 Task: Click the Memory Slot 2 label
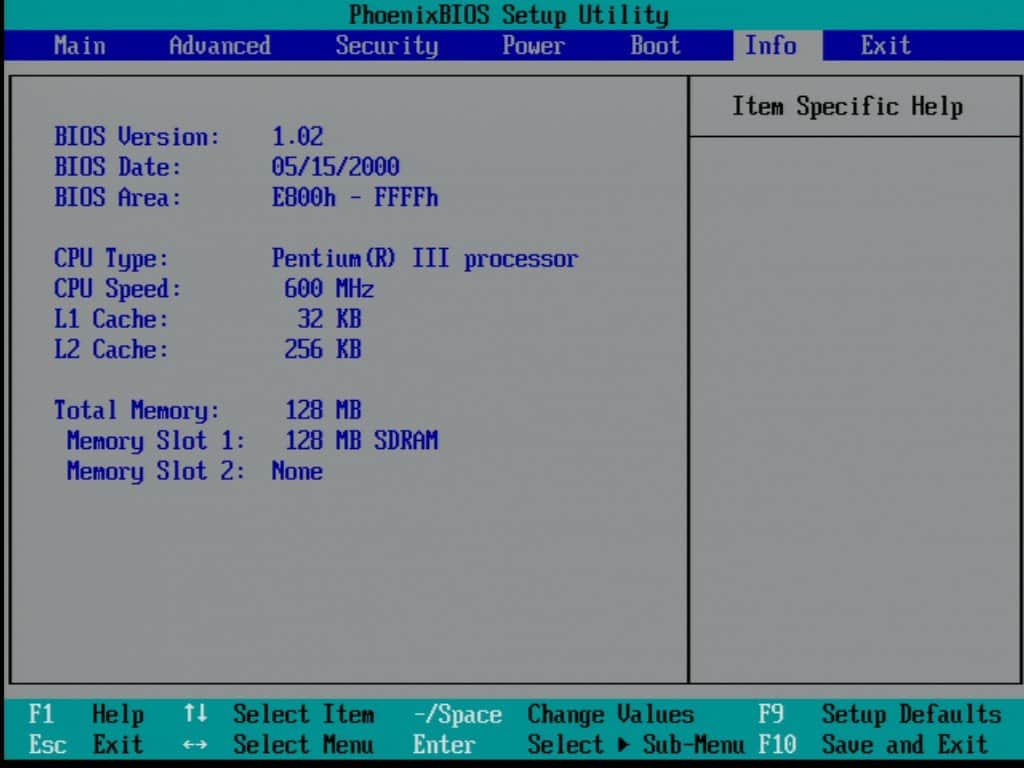(156, 472)
